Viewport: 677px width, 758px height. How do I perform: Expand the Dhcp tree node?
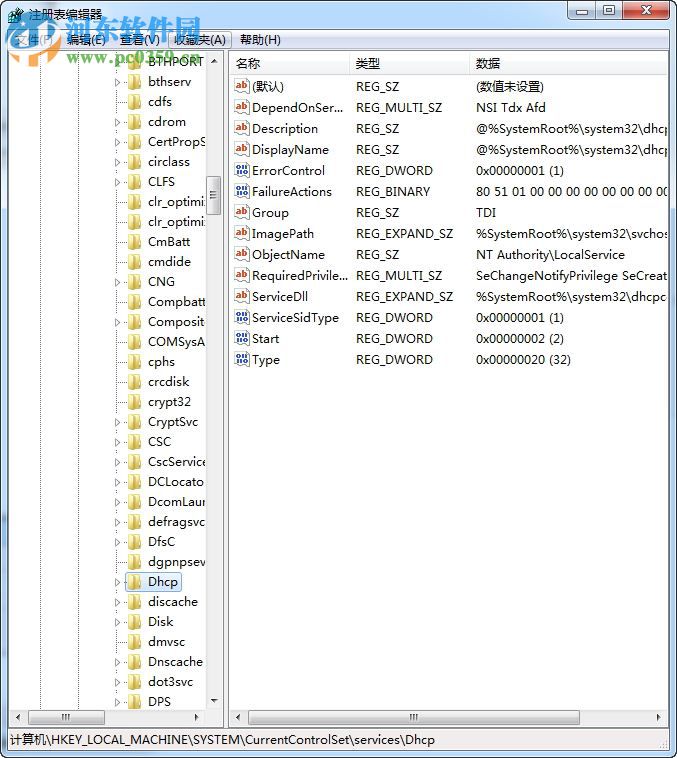click(118, 582)
